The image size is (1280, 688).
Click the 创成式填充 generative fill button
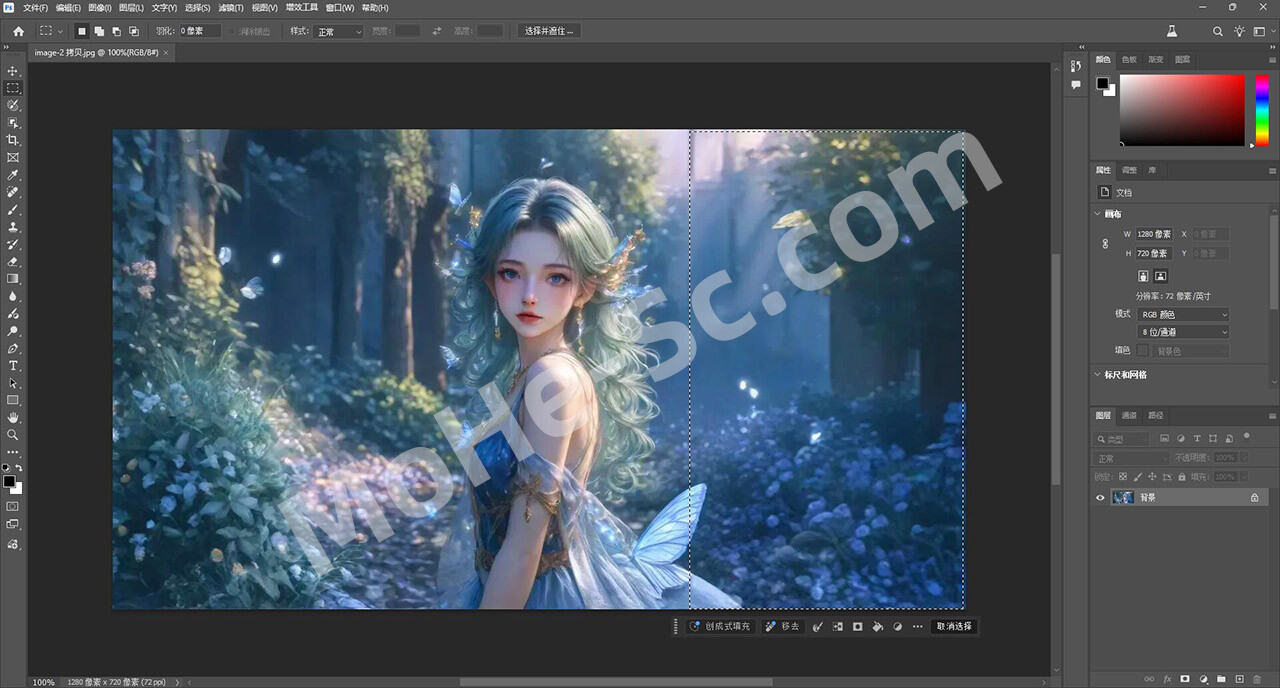[x=720, y=626]
